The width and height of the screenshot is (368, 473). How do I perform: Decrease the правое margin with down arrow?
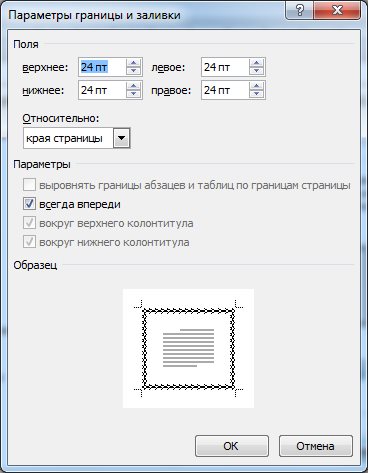256,93
